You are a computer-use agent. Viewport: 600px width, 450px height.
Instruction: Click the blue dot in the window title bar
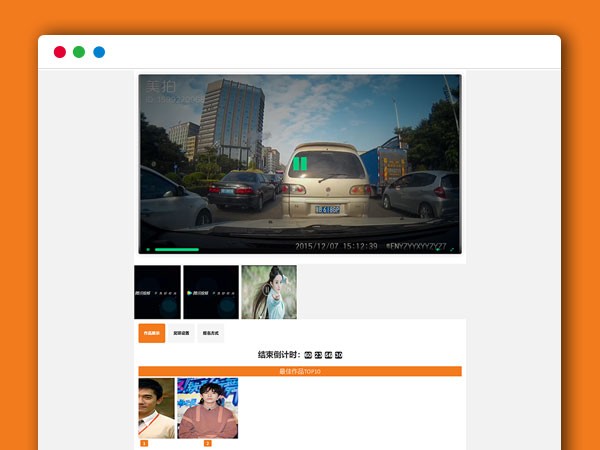99,52
